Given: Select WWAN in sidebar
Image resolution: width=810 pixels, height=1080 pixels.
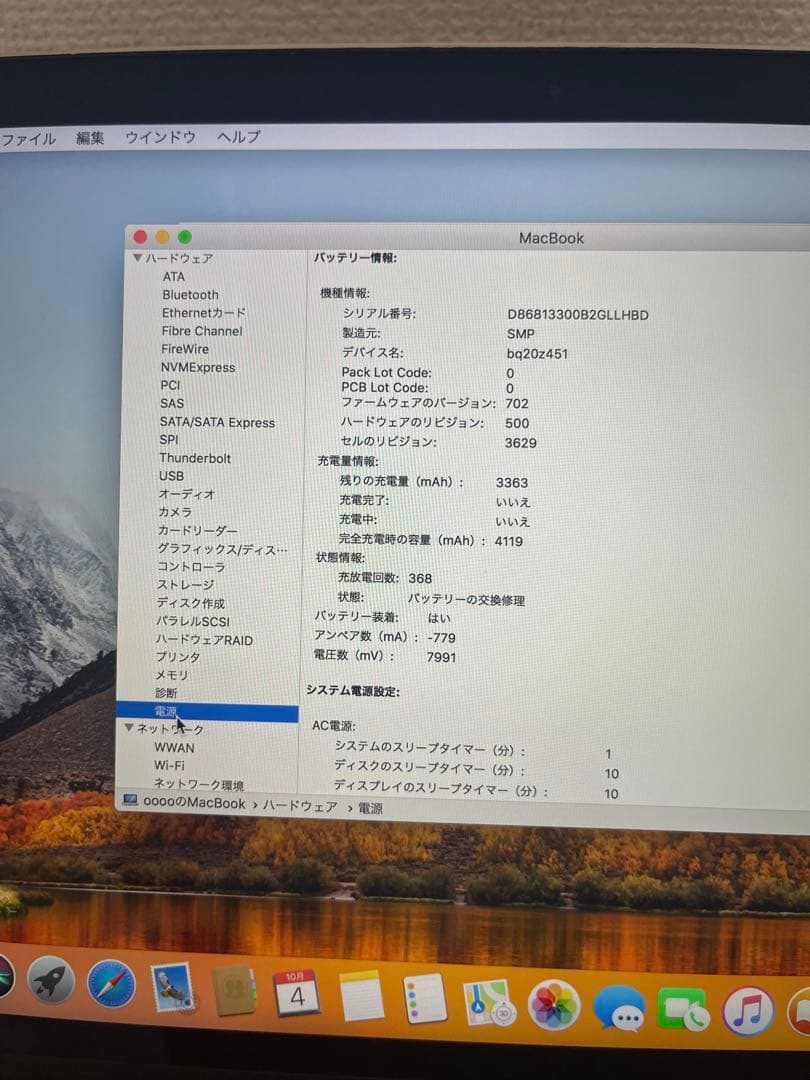Looking at the screenshot, I should click(174, 747).
